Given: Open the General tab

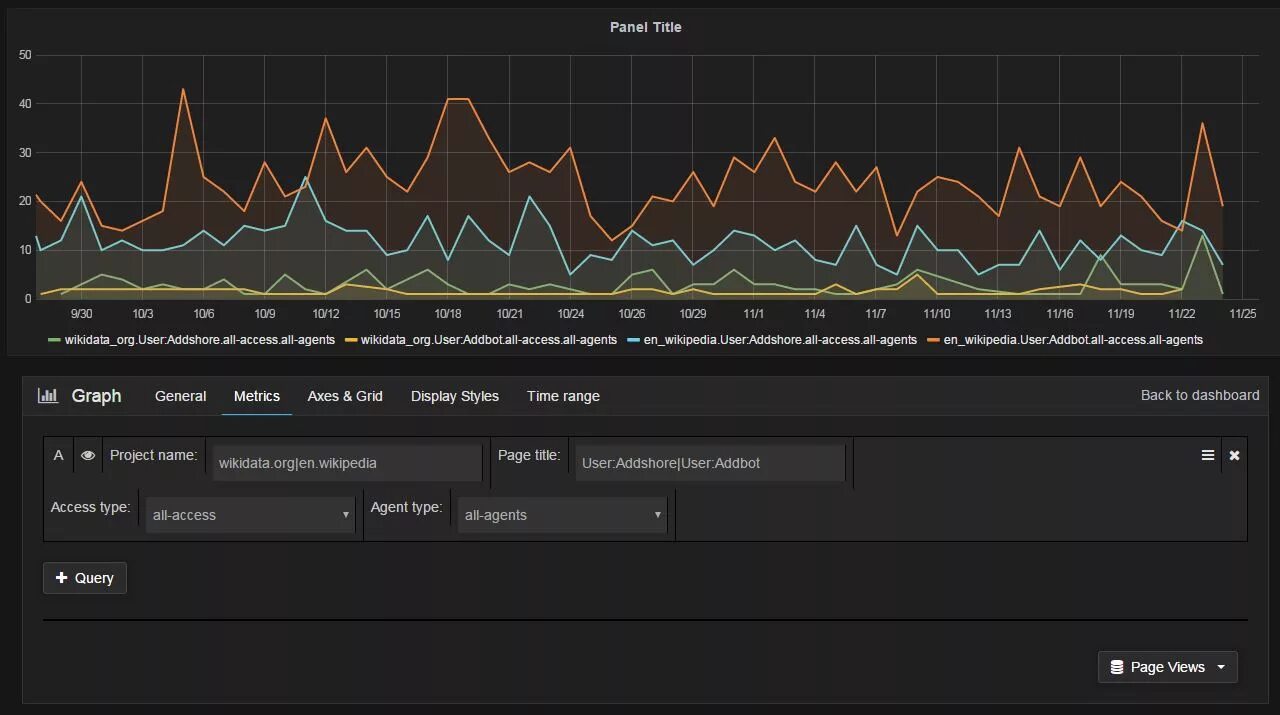Looking at the screenshot, I should tap(181, 396).
